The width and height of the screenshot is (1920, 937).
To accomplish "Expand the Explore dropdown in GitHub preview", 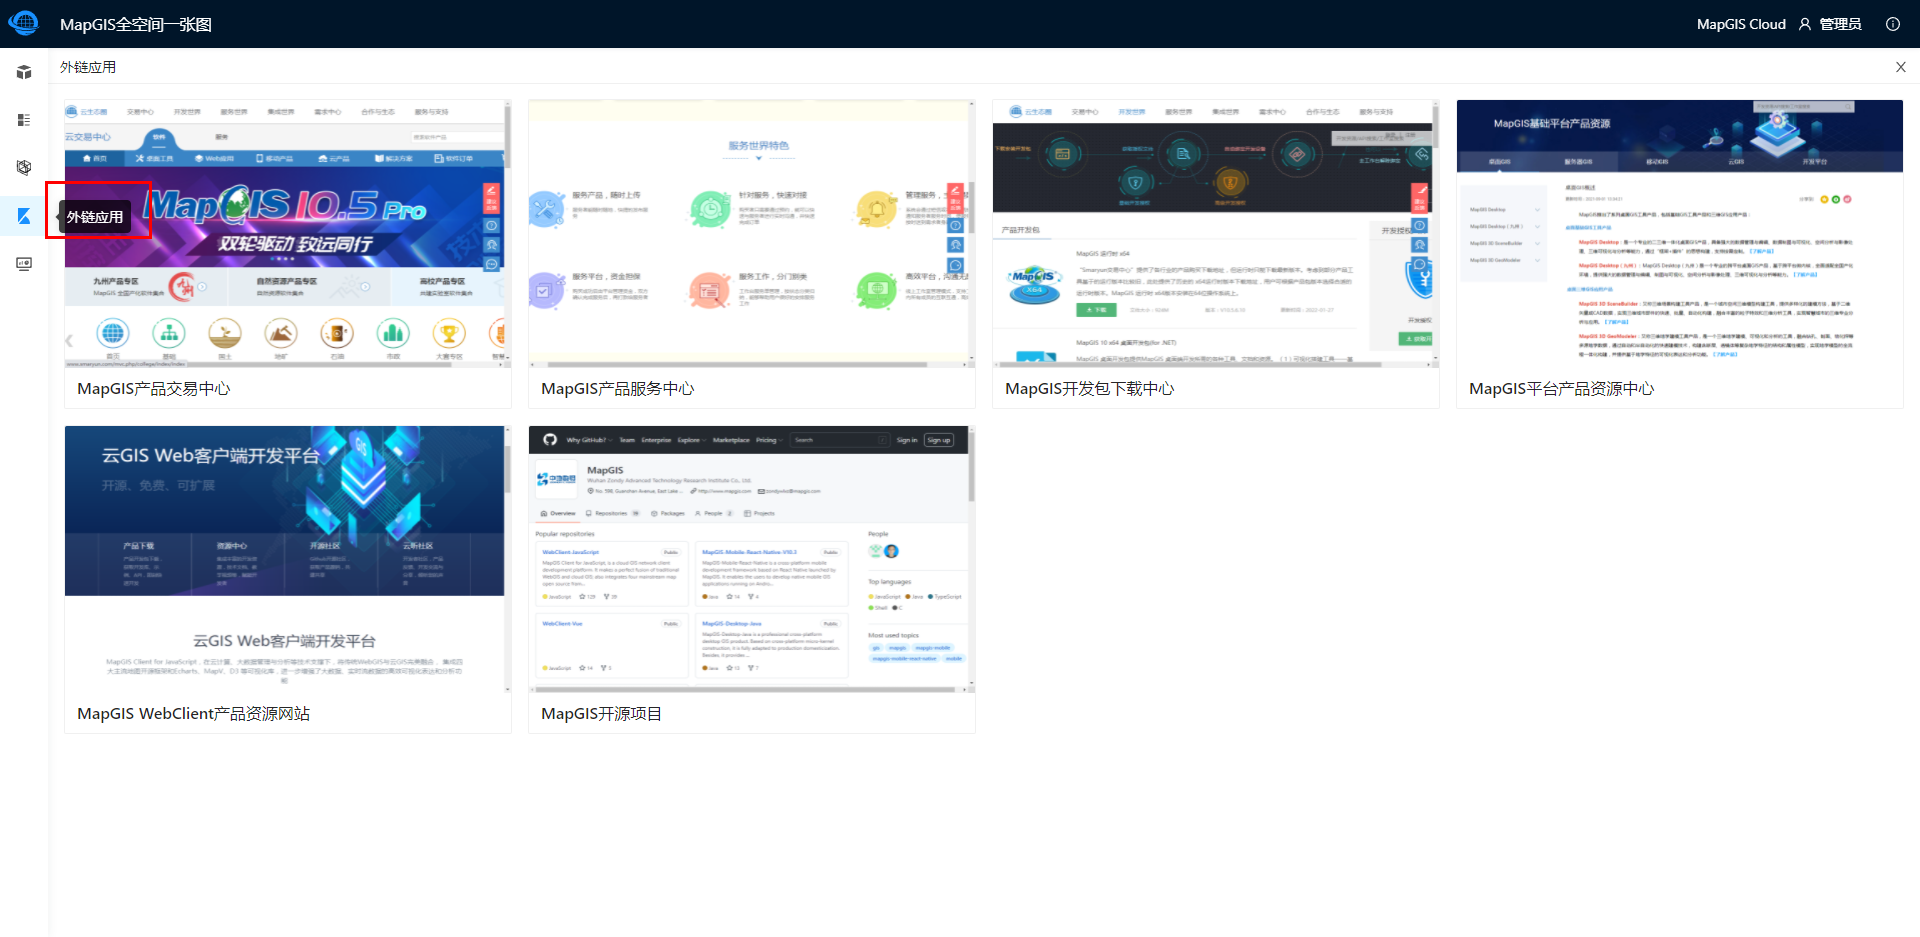I will point(691,440).
